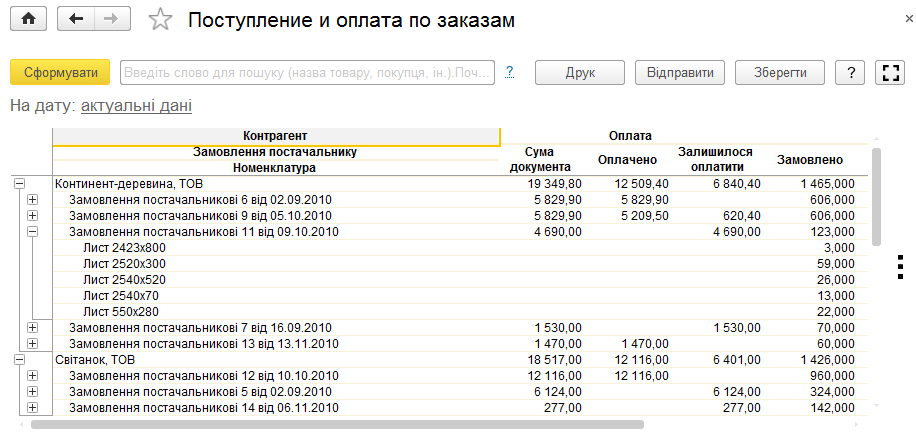This screenshot has height=438, width=916.
Task: Open the search help question mark link
Action: 510,72
